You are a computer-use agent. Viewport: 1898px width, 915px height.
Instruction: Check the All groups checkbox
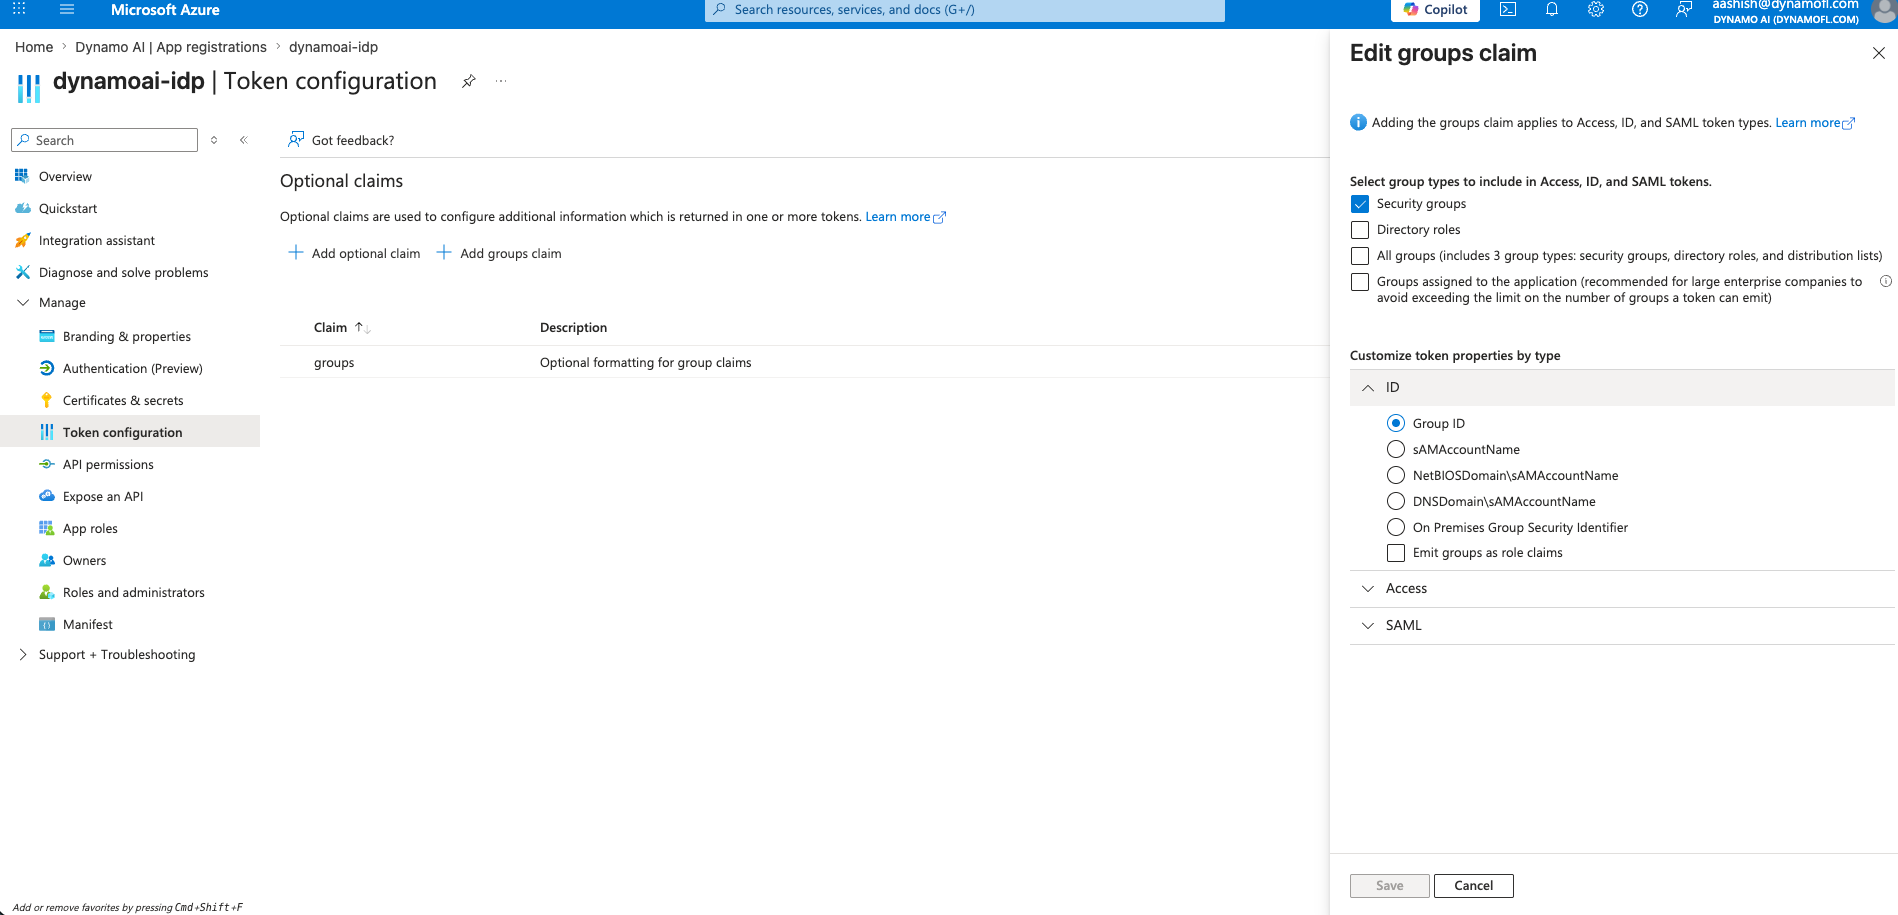[x=1360, y=256]
